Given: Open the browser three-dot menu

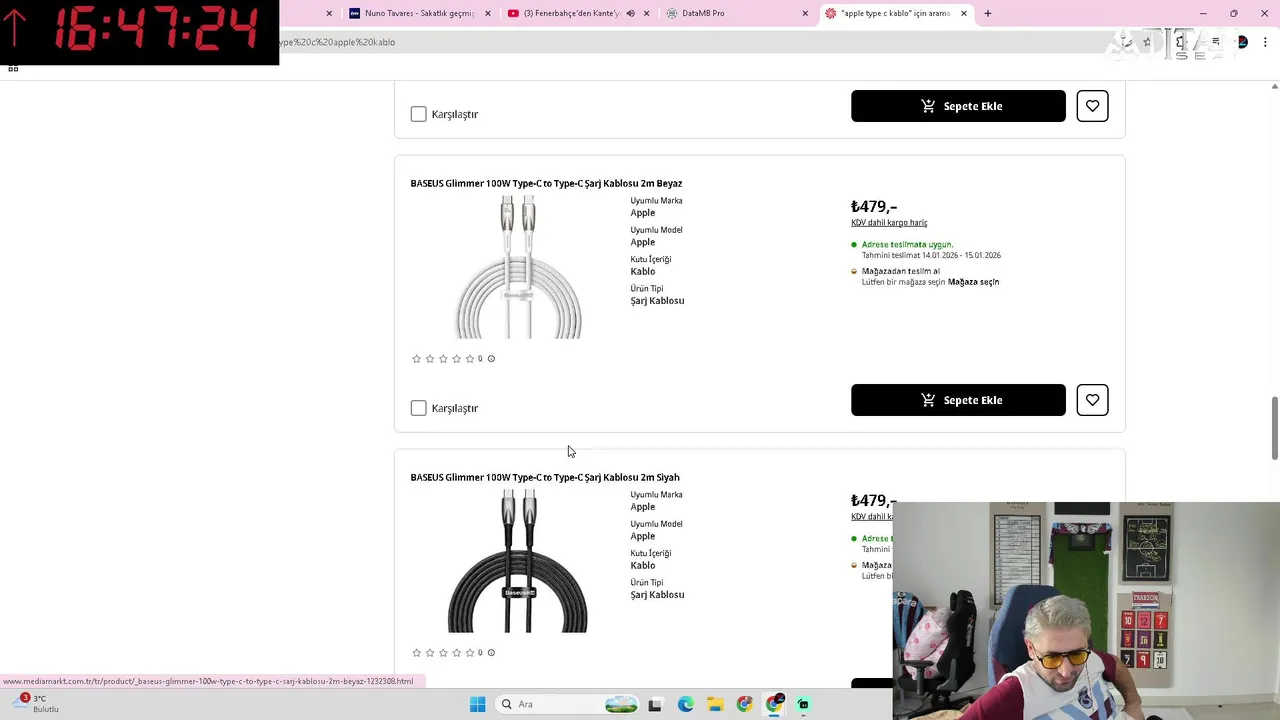Looking at the screenshot, I should [1267, 42].
